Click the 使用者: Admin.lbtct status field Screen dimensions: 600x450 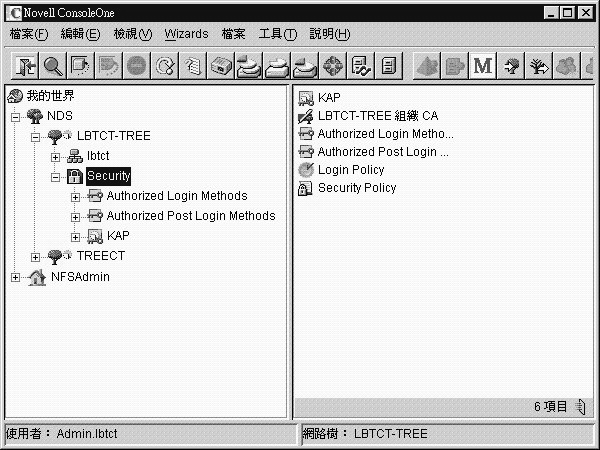150,434
